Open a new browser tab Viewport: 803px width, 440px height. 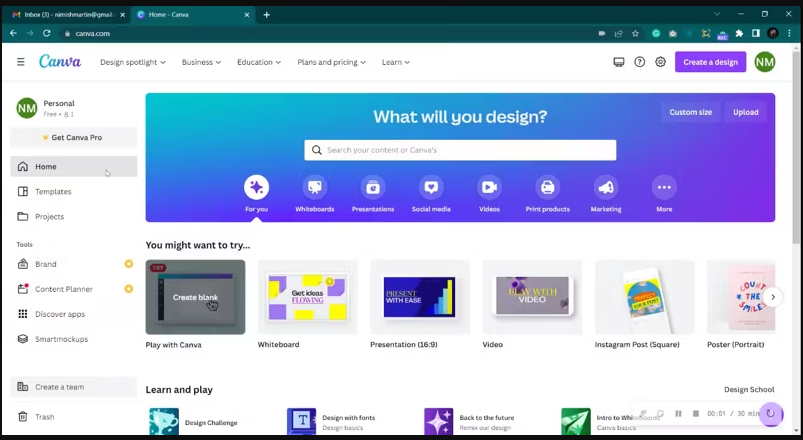266,15
